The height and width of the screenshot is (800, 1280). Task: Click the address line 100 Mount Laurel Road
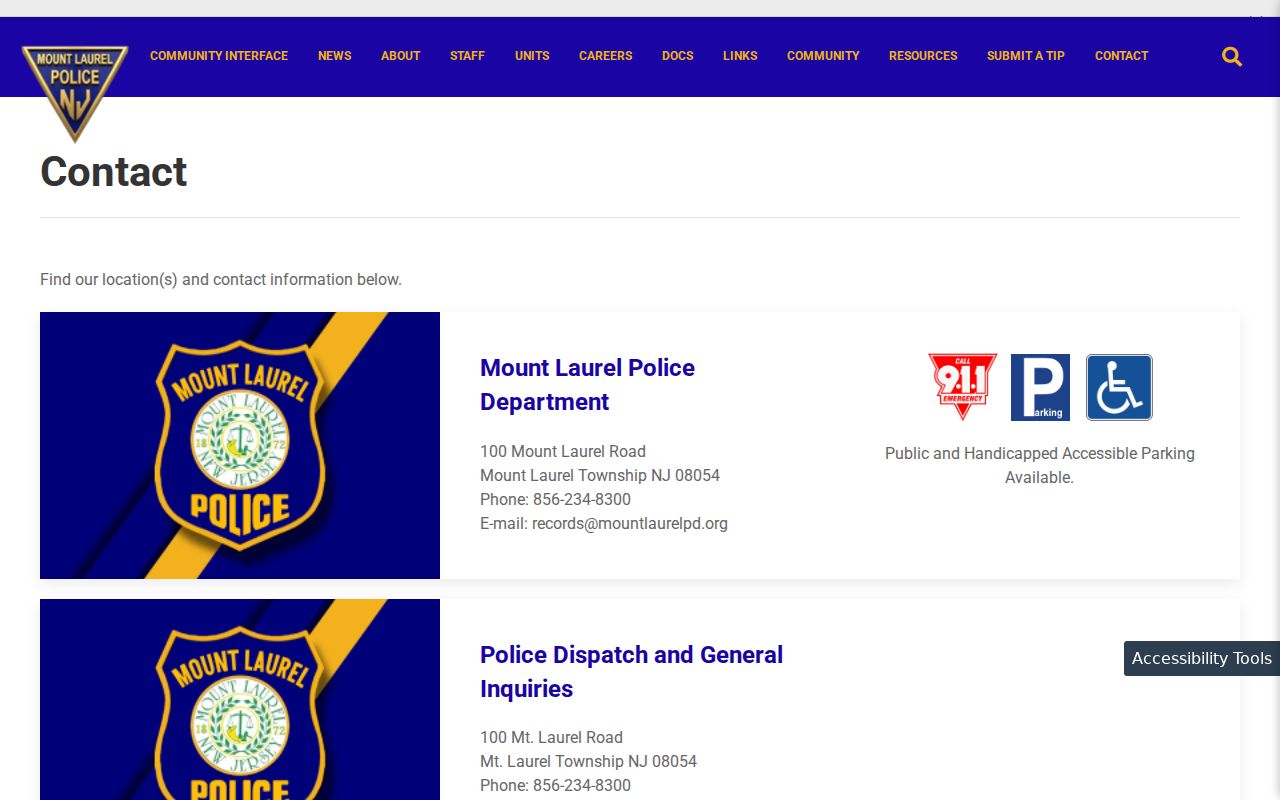[563, 451]
